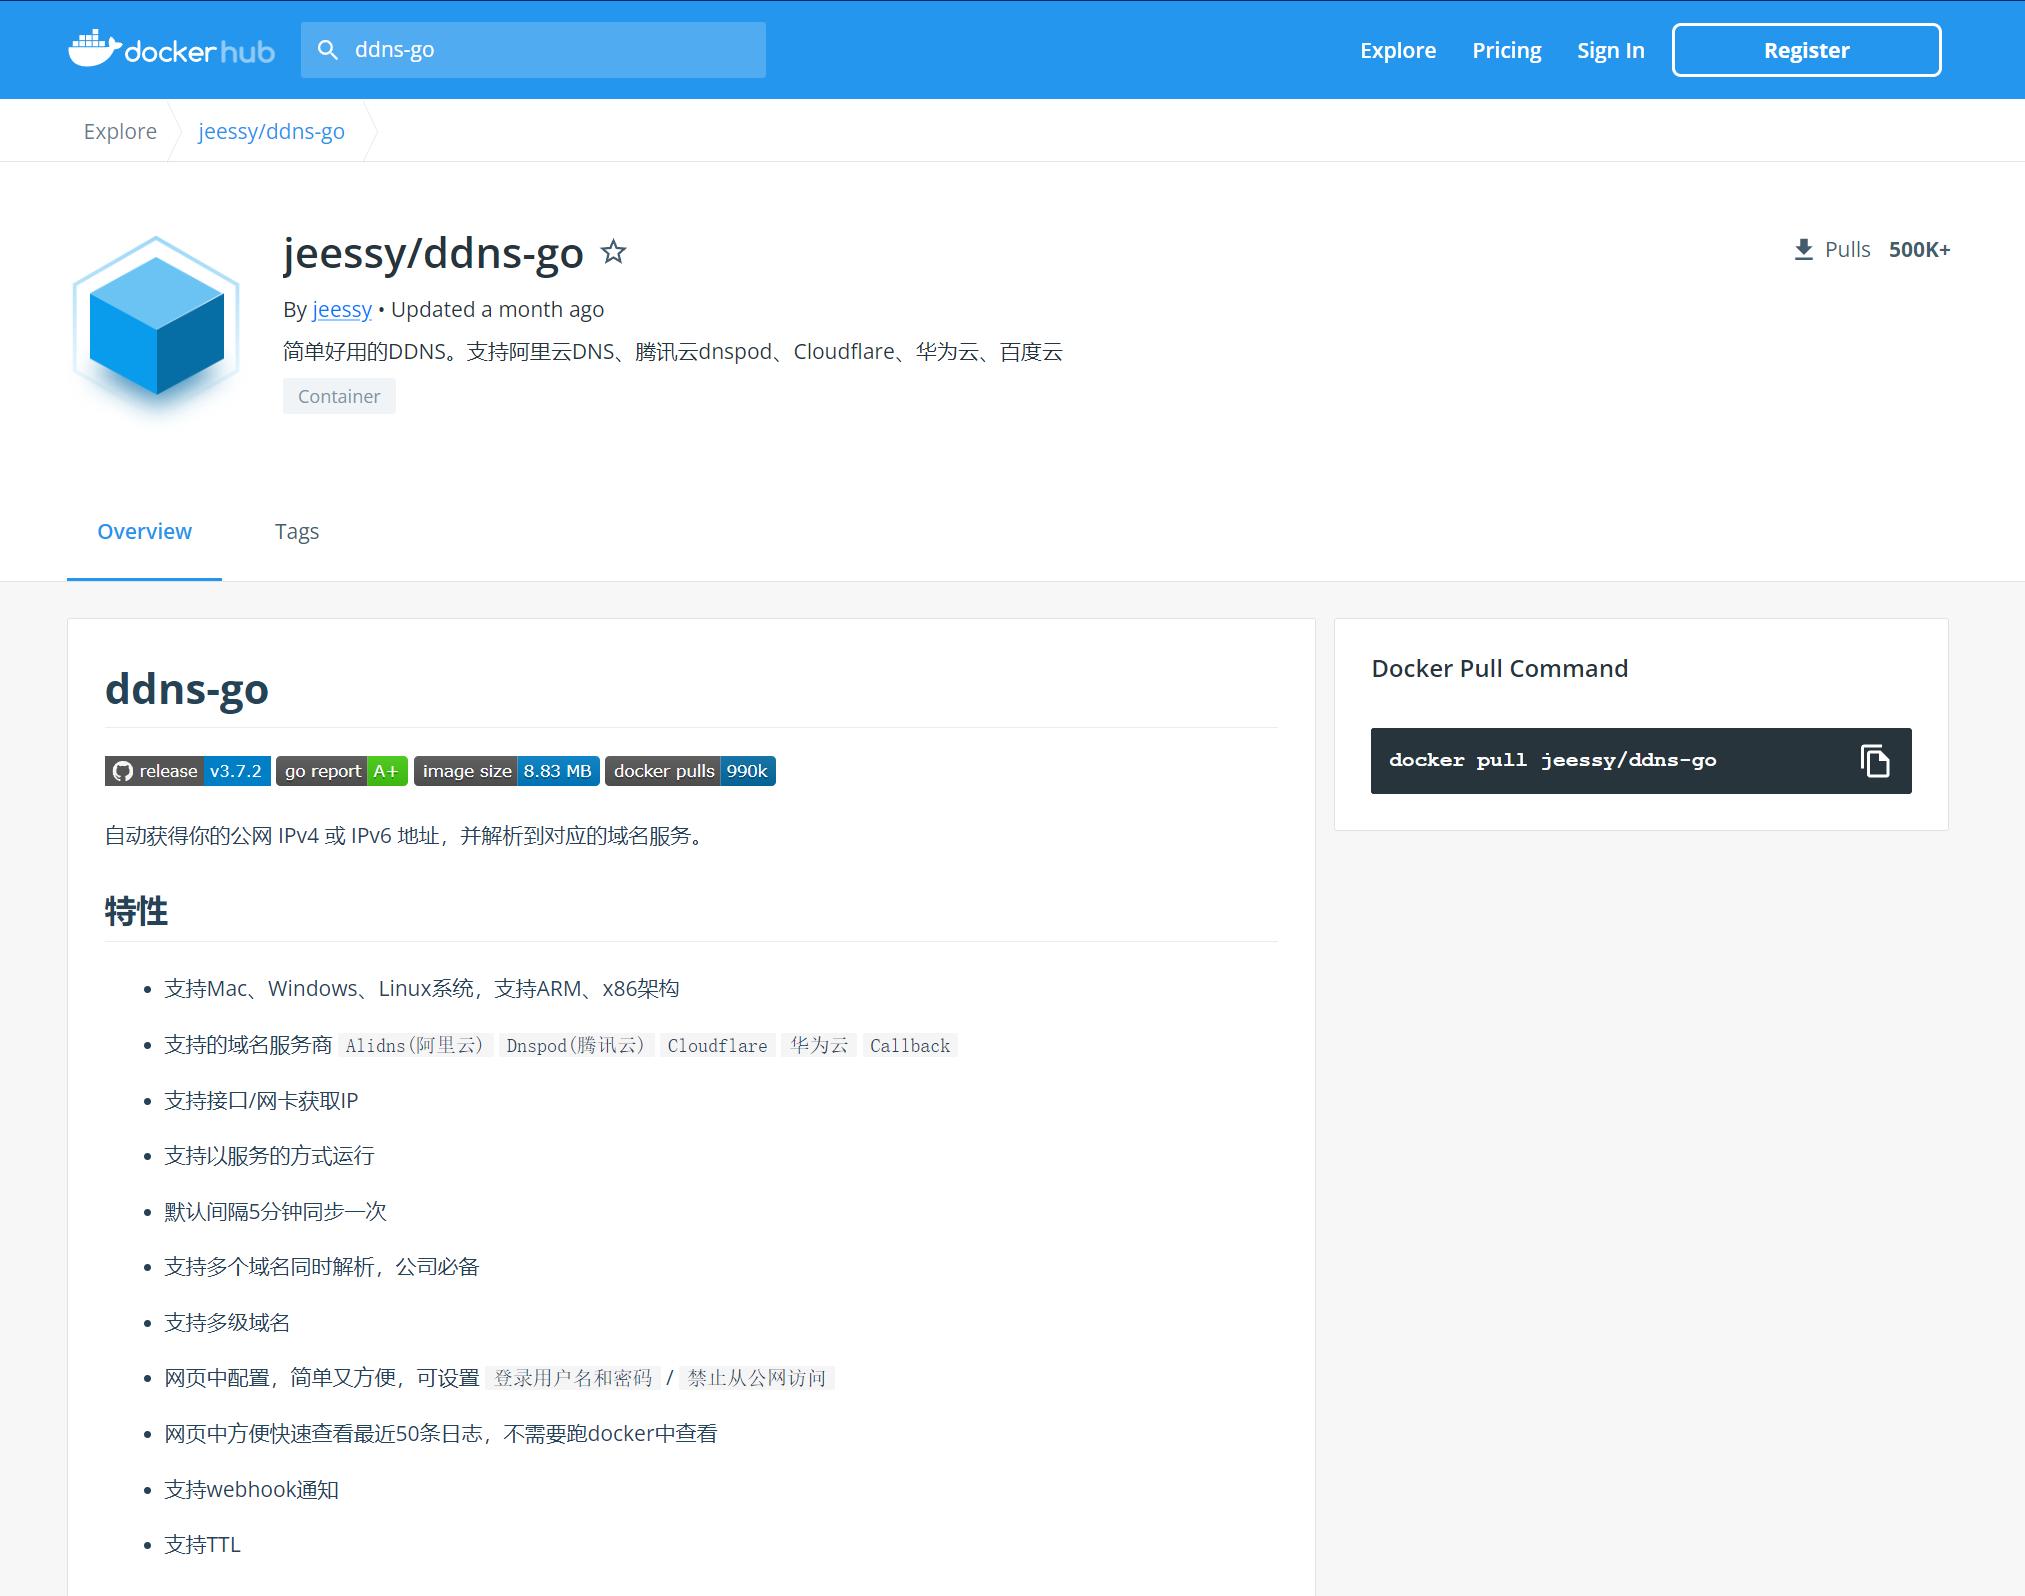Click the GitHub release v3.7.2 badge

[x=186, y=770]
